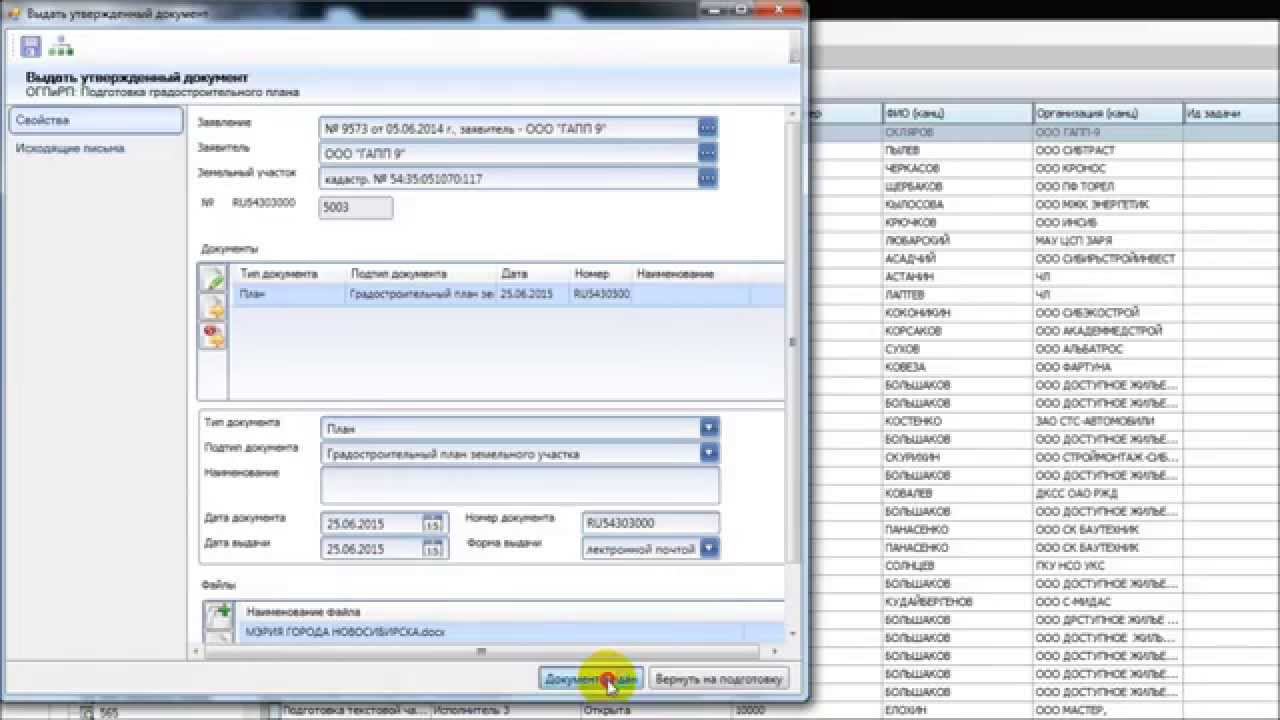Select the КОСТЕНКО cell in background table
The height and width of the screenshot is (720, 1280).
[957, 421]
